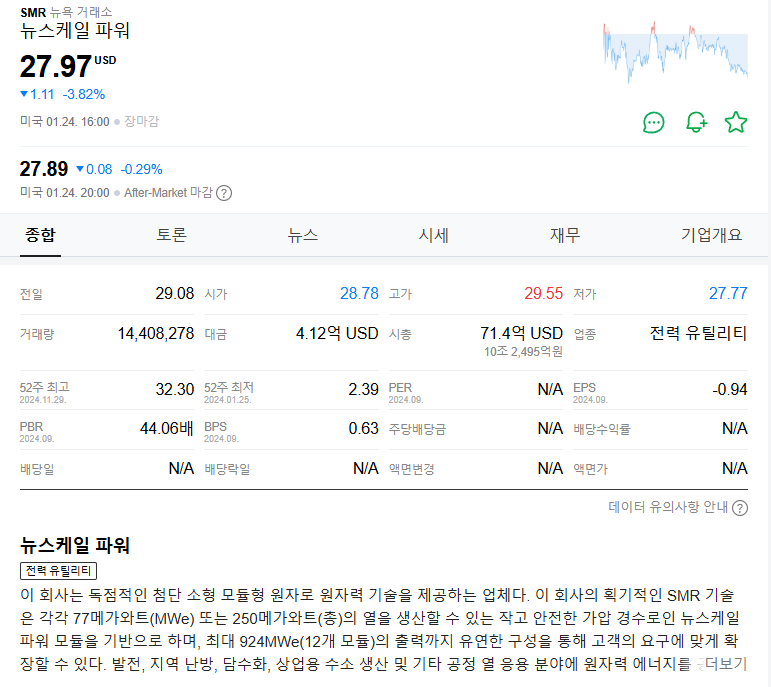Click the 주당배당금 label
This screenshot has width=771, height=687.
coord(417,429)
